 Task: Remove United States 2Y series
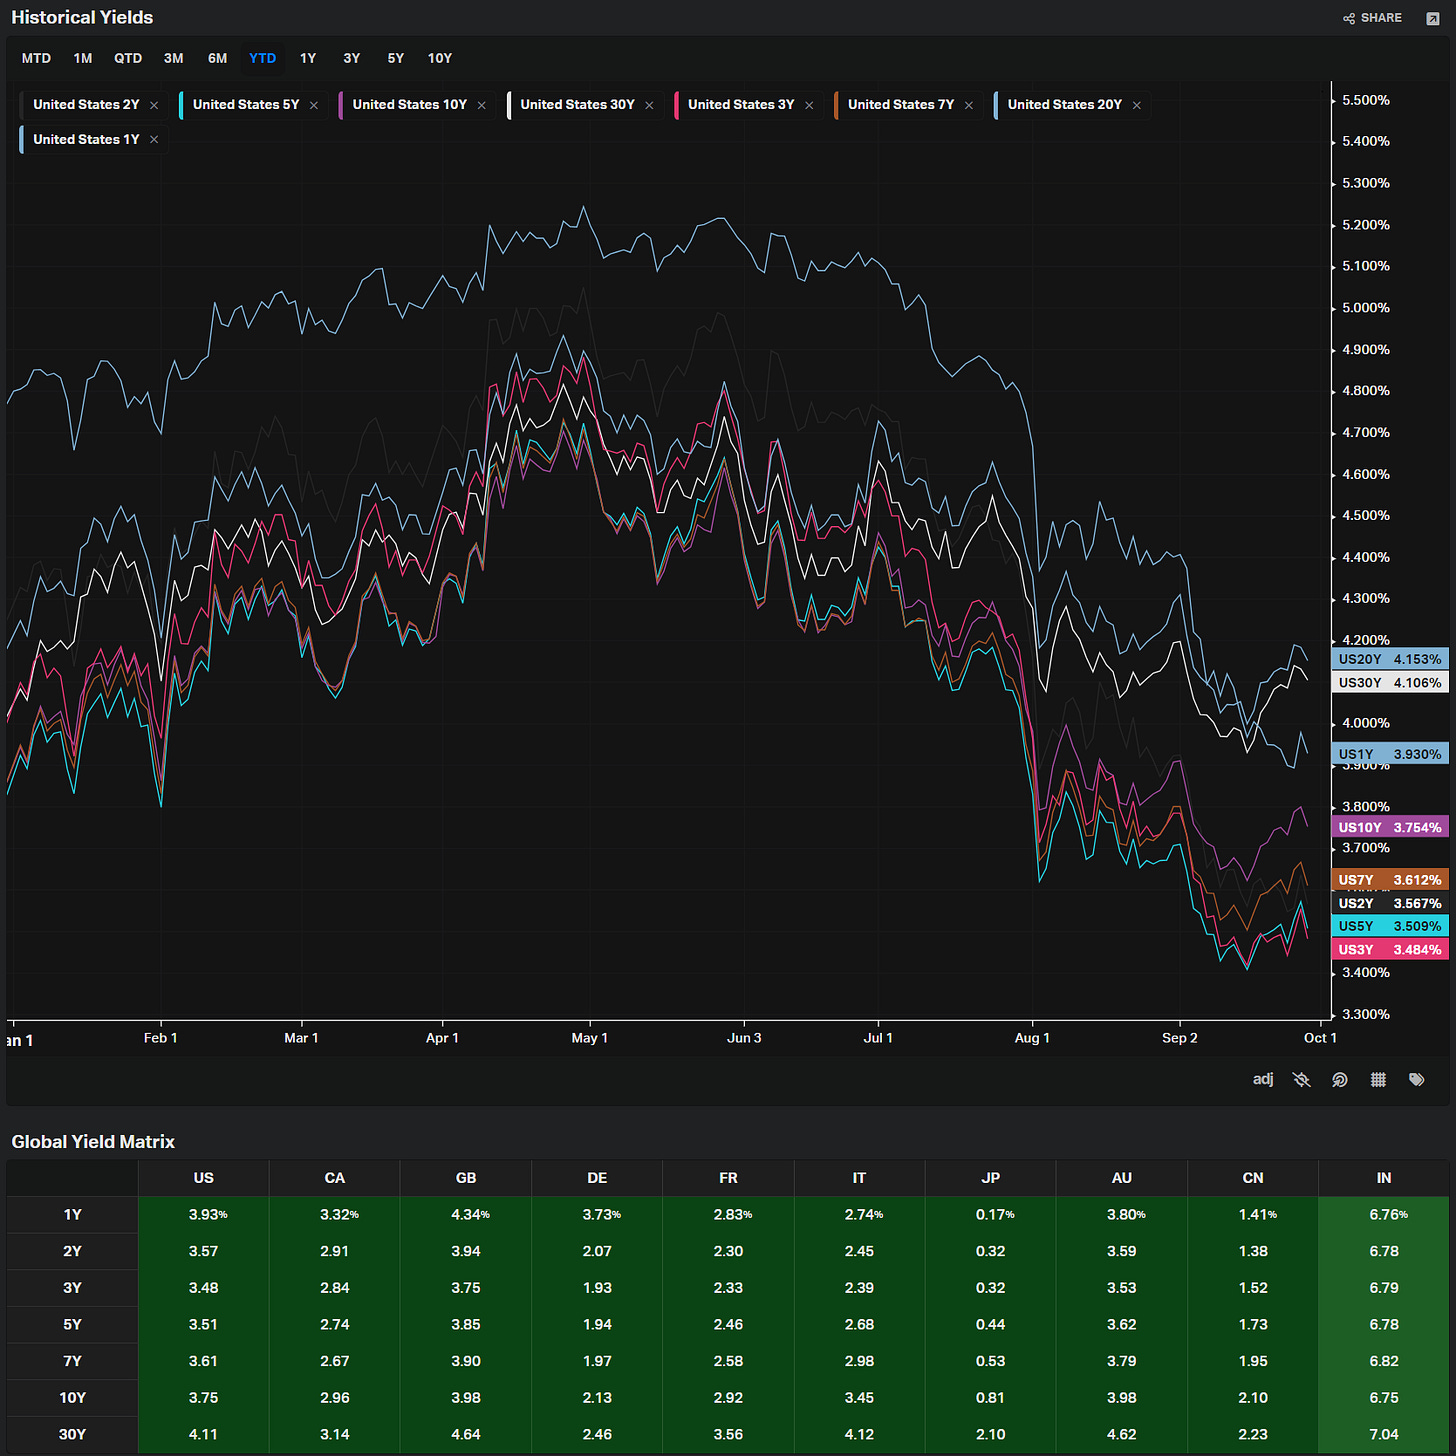pos(154,105)
